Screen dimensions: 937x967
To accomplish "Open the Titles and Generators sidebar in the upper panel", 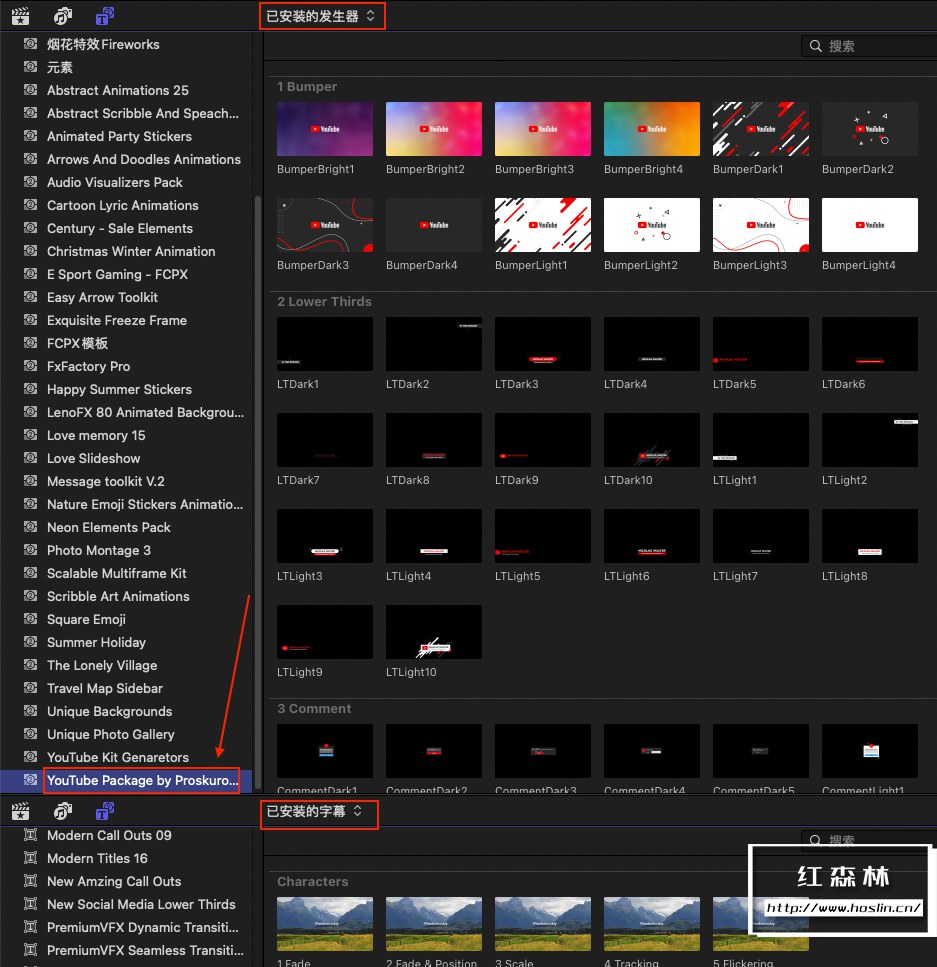I will click(105, 16).
